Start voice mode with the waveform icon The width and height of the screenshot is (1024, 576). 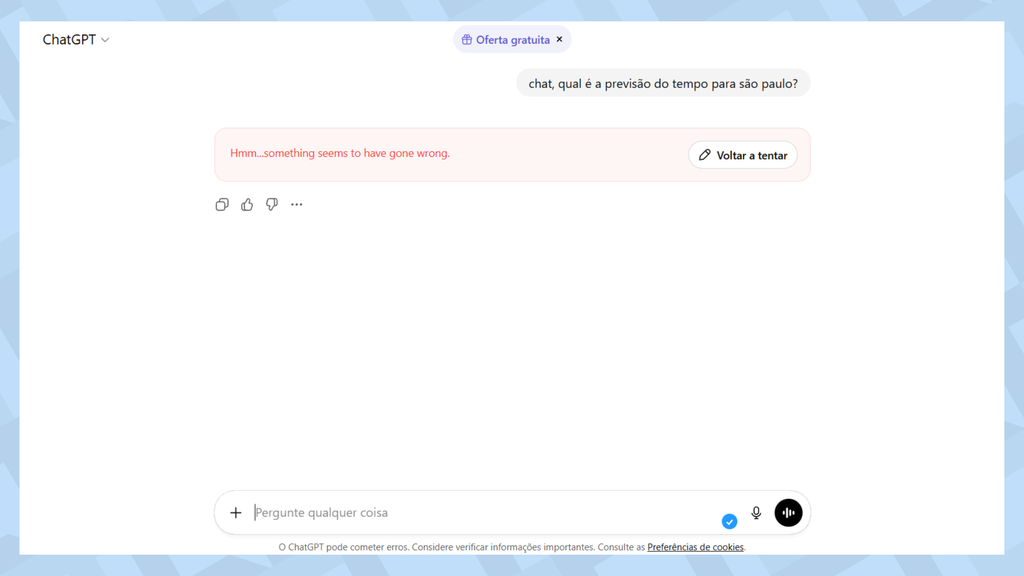point(788,512)
